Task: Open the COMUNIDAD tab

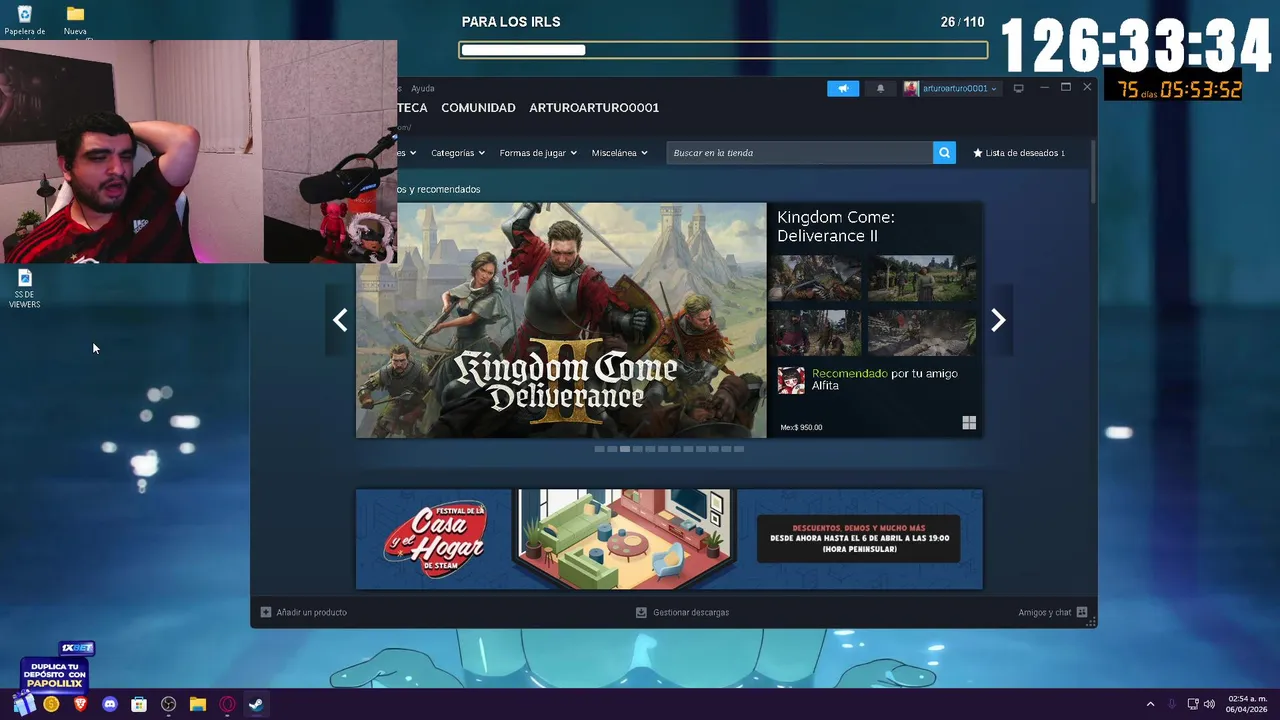Action: (478, 108)
